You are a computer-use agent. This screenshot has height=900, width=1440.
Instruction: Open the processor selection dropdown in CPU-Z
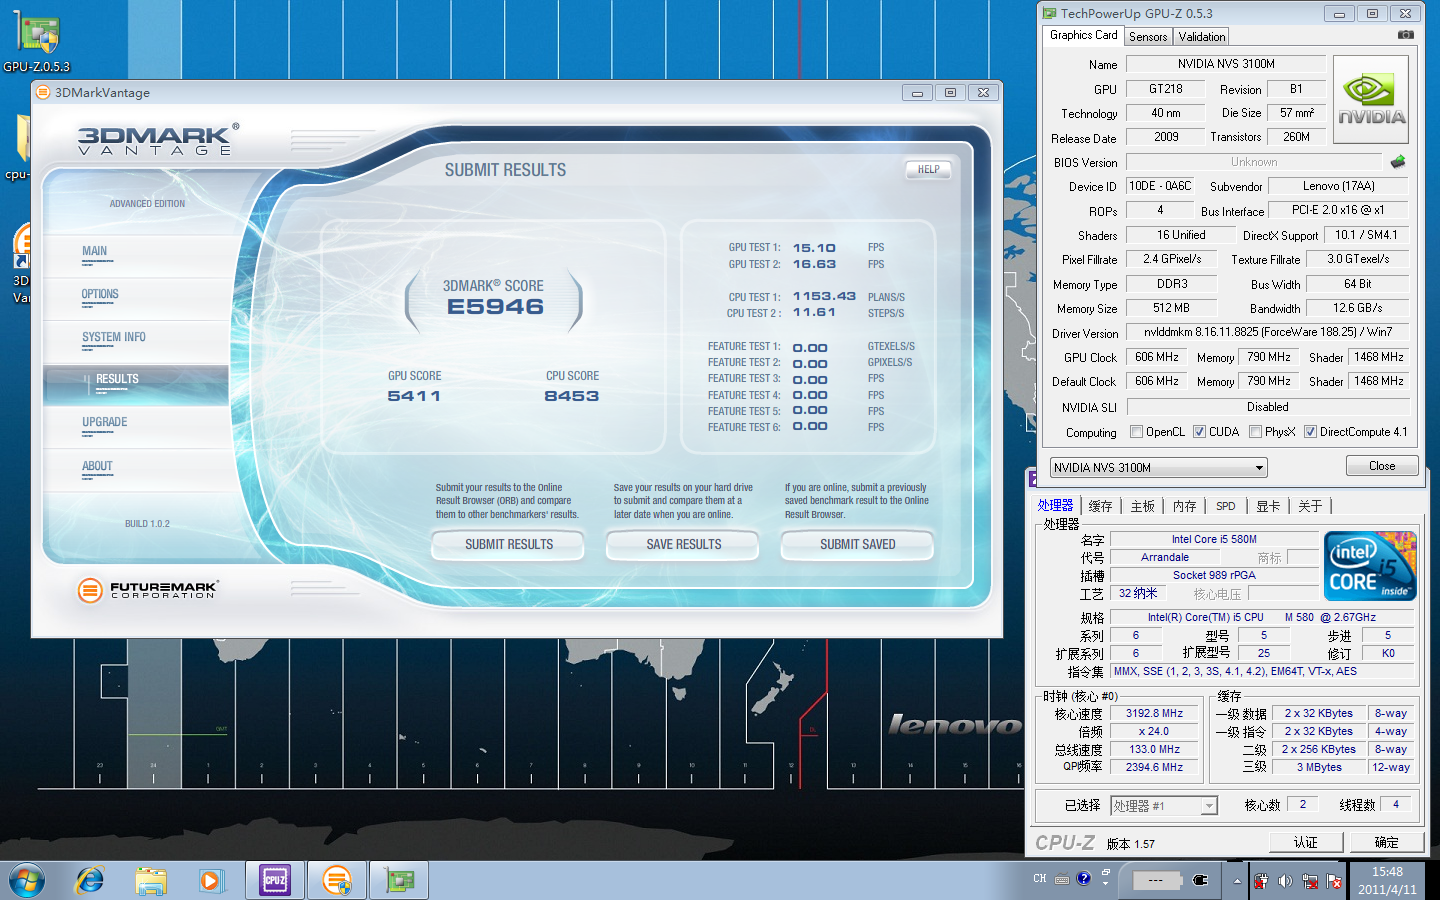click(x=1164, y=806)
